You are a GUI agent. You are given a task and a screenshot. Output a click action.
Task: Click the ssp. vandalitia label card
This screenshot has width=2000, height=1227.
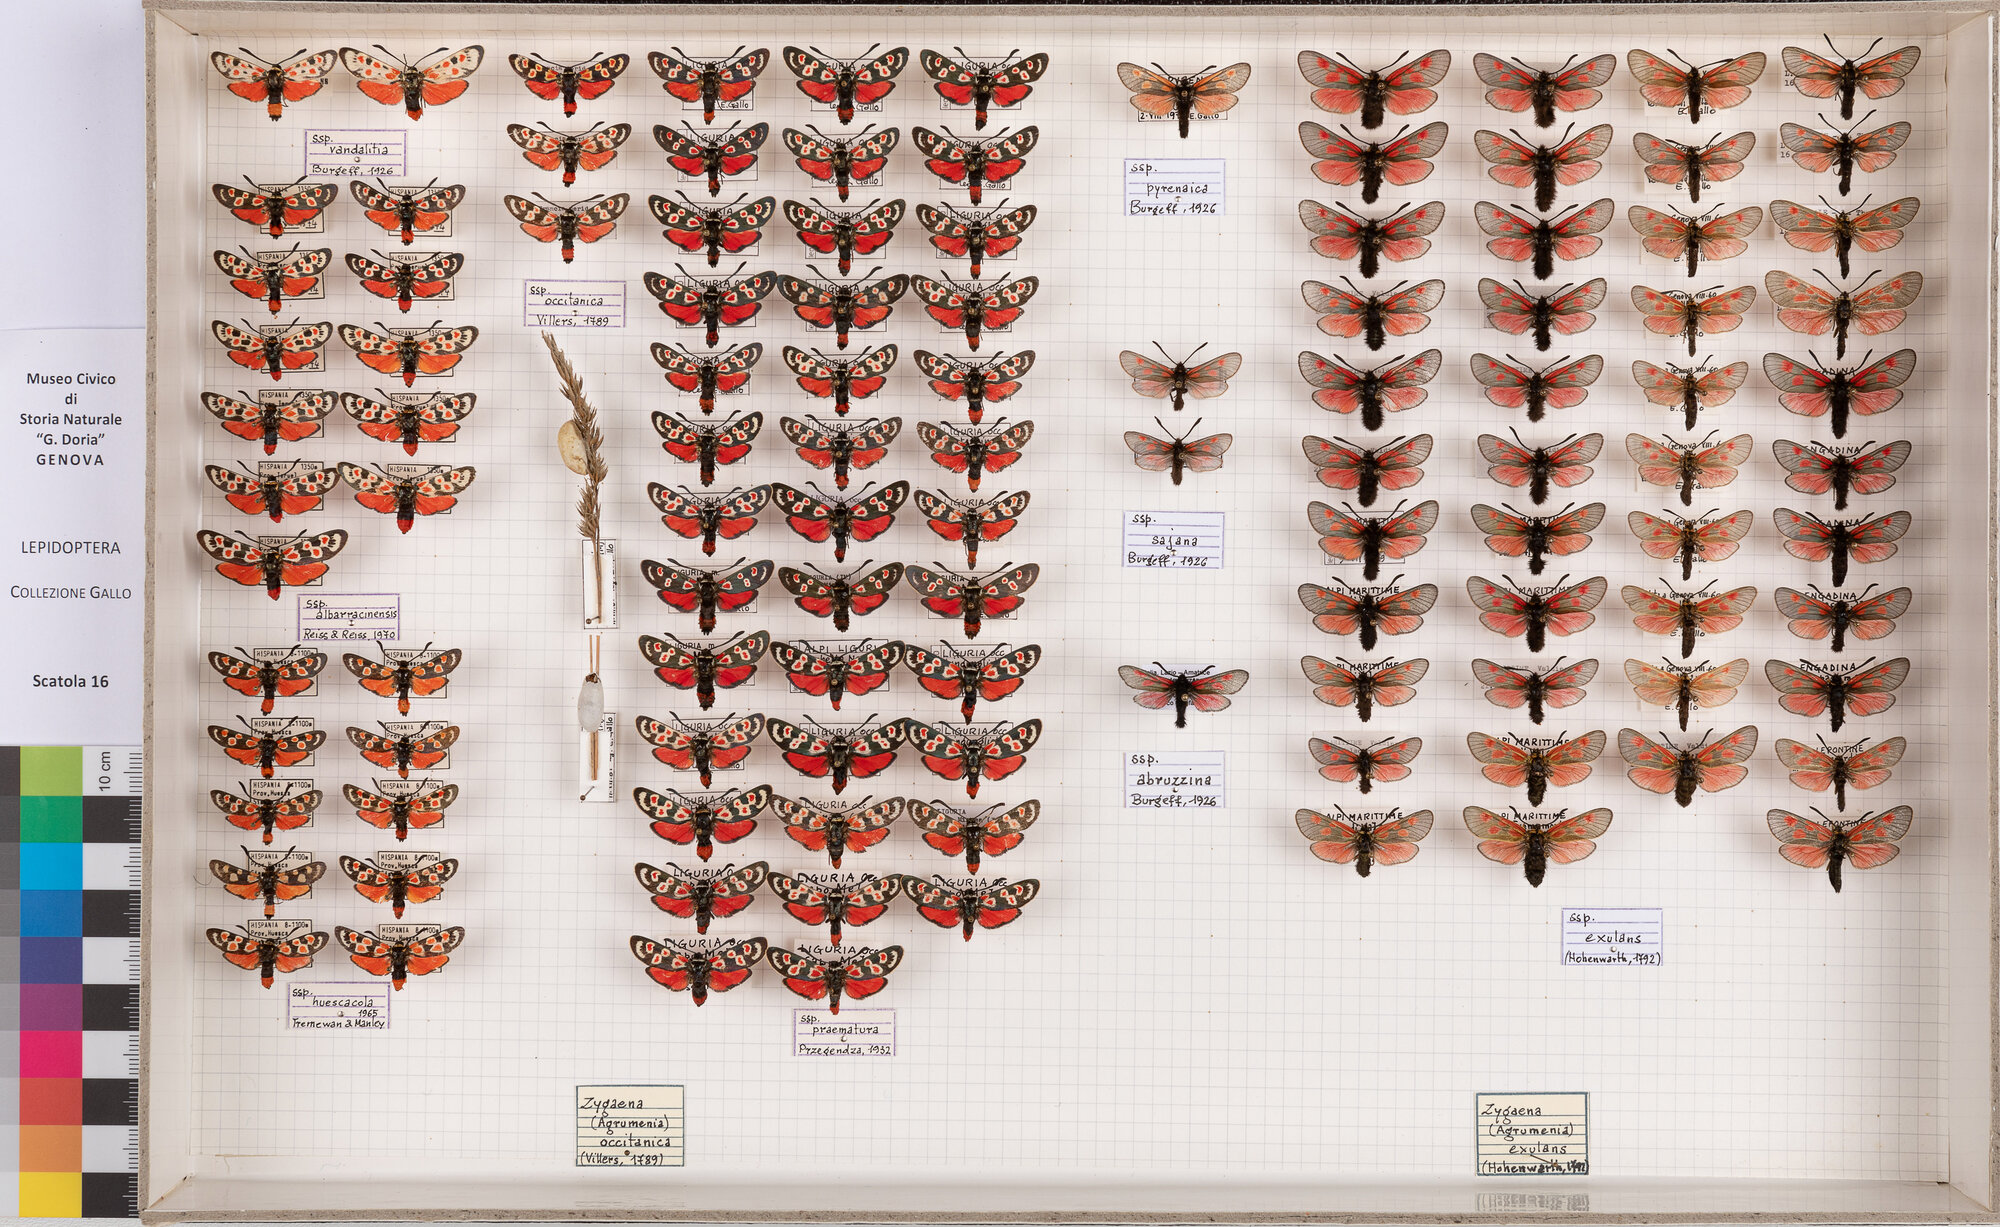(x=355, y=153)
